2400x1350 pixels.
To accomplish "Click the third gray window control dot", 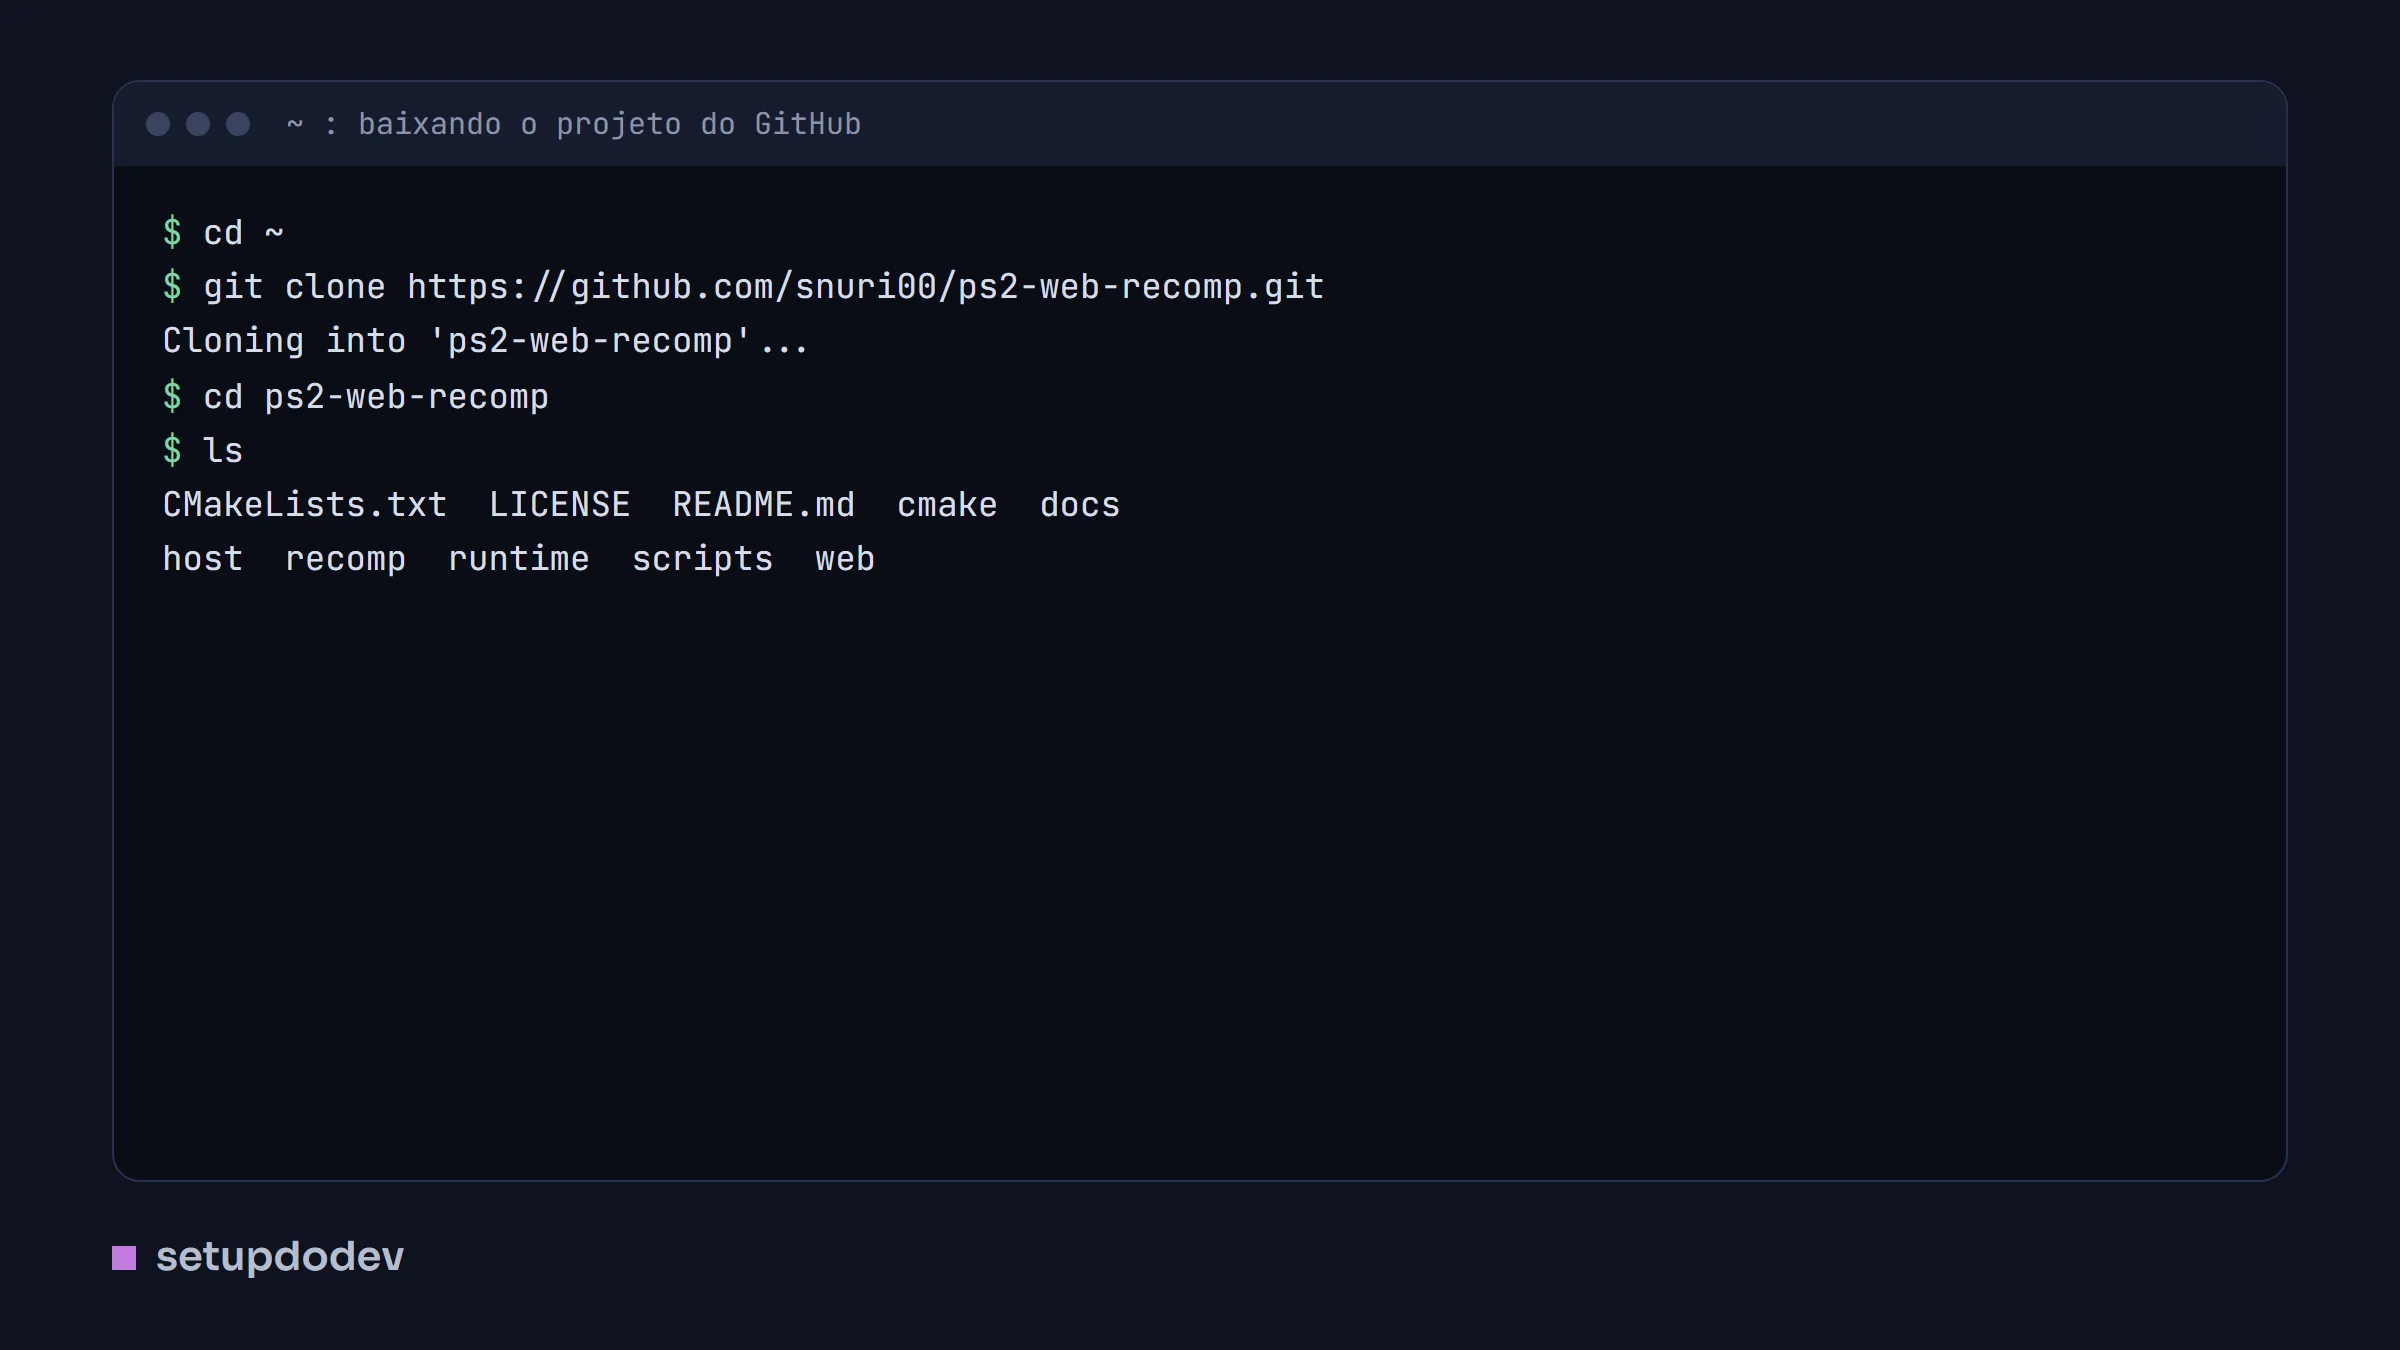I will pos(238,124).
